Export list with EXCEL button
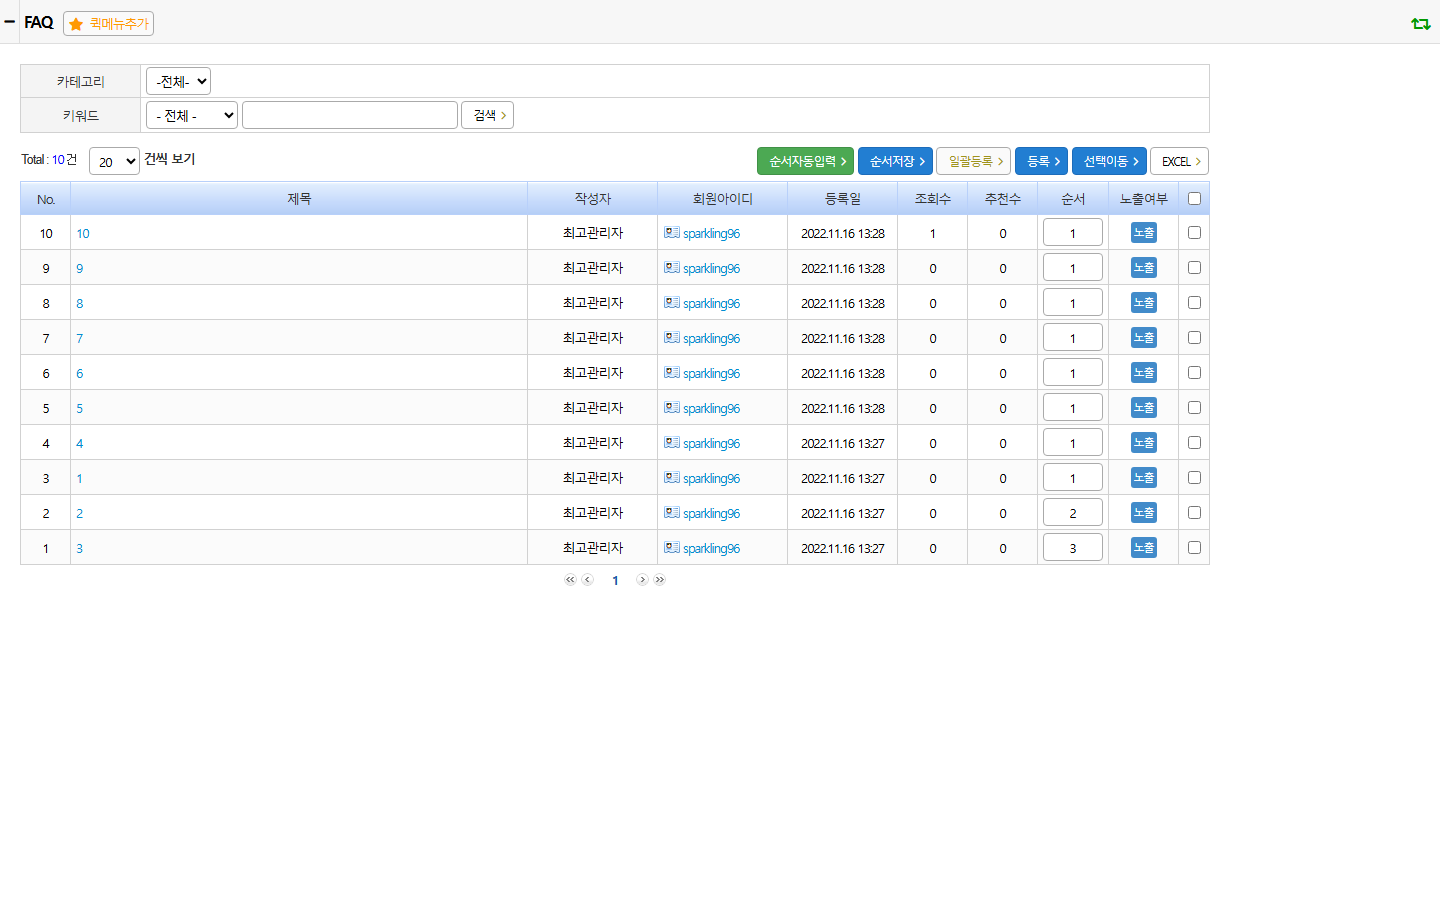 click(1179, 161)
